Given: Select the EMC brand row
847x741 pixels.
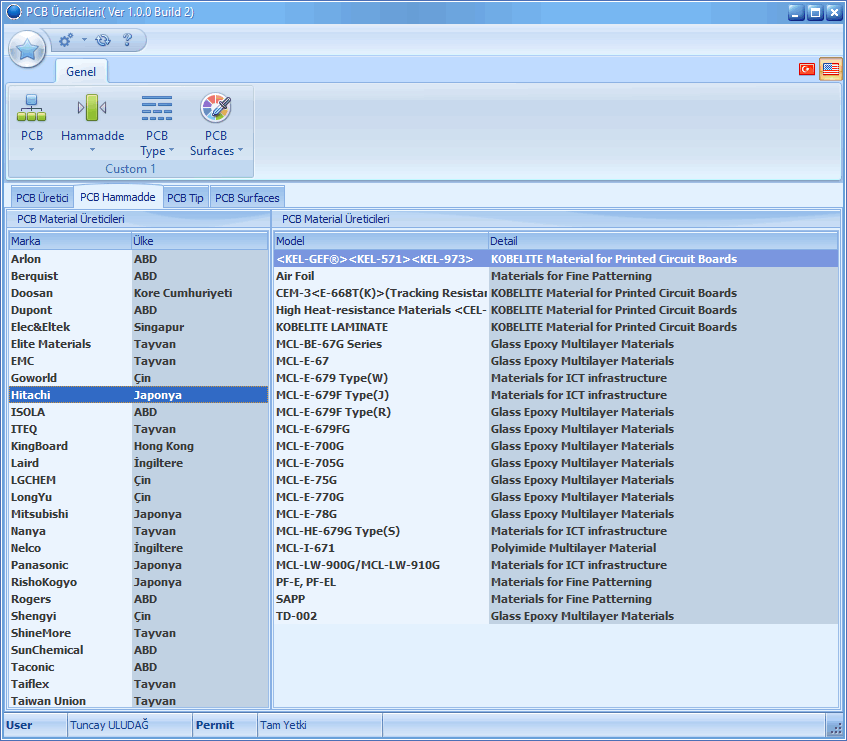Looking at the screenshot, I should pyautogui.click(x=138, y=361).
